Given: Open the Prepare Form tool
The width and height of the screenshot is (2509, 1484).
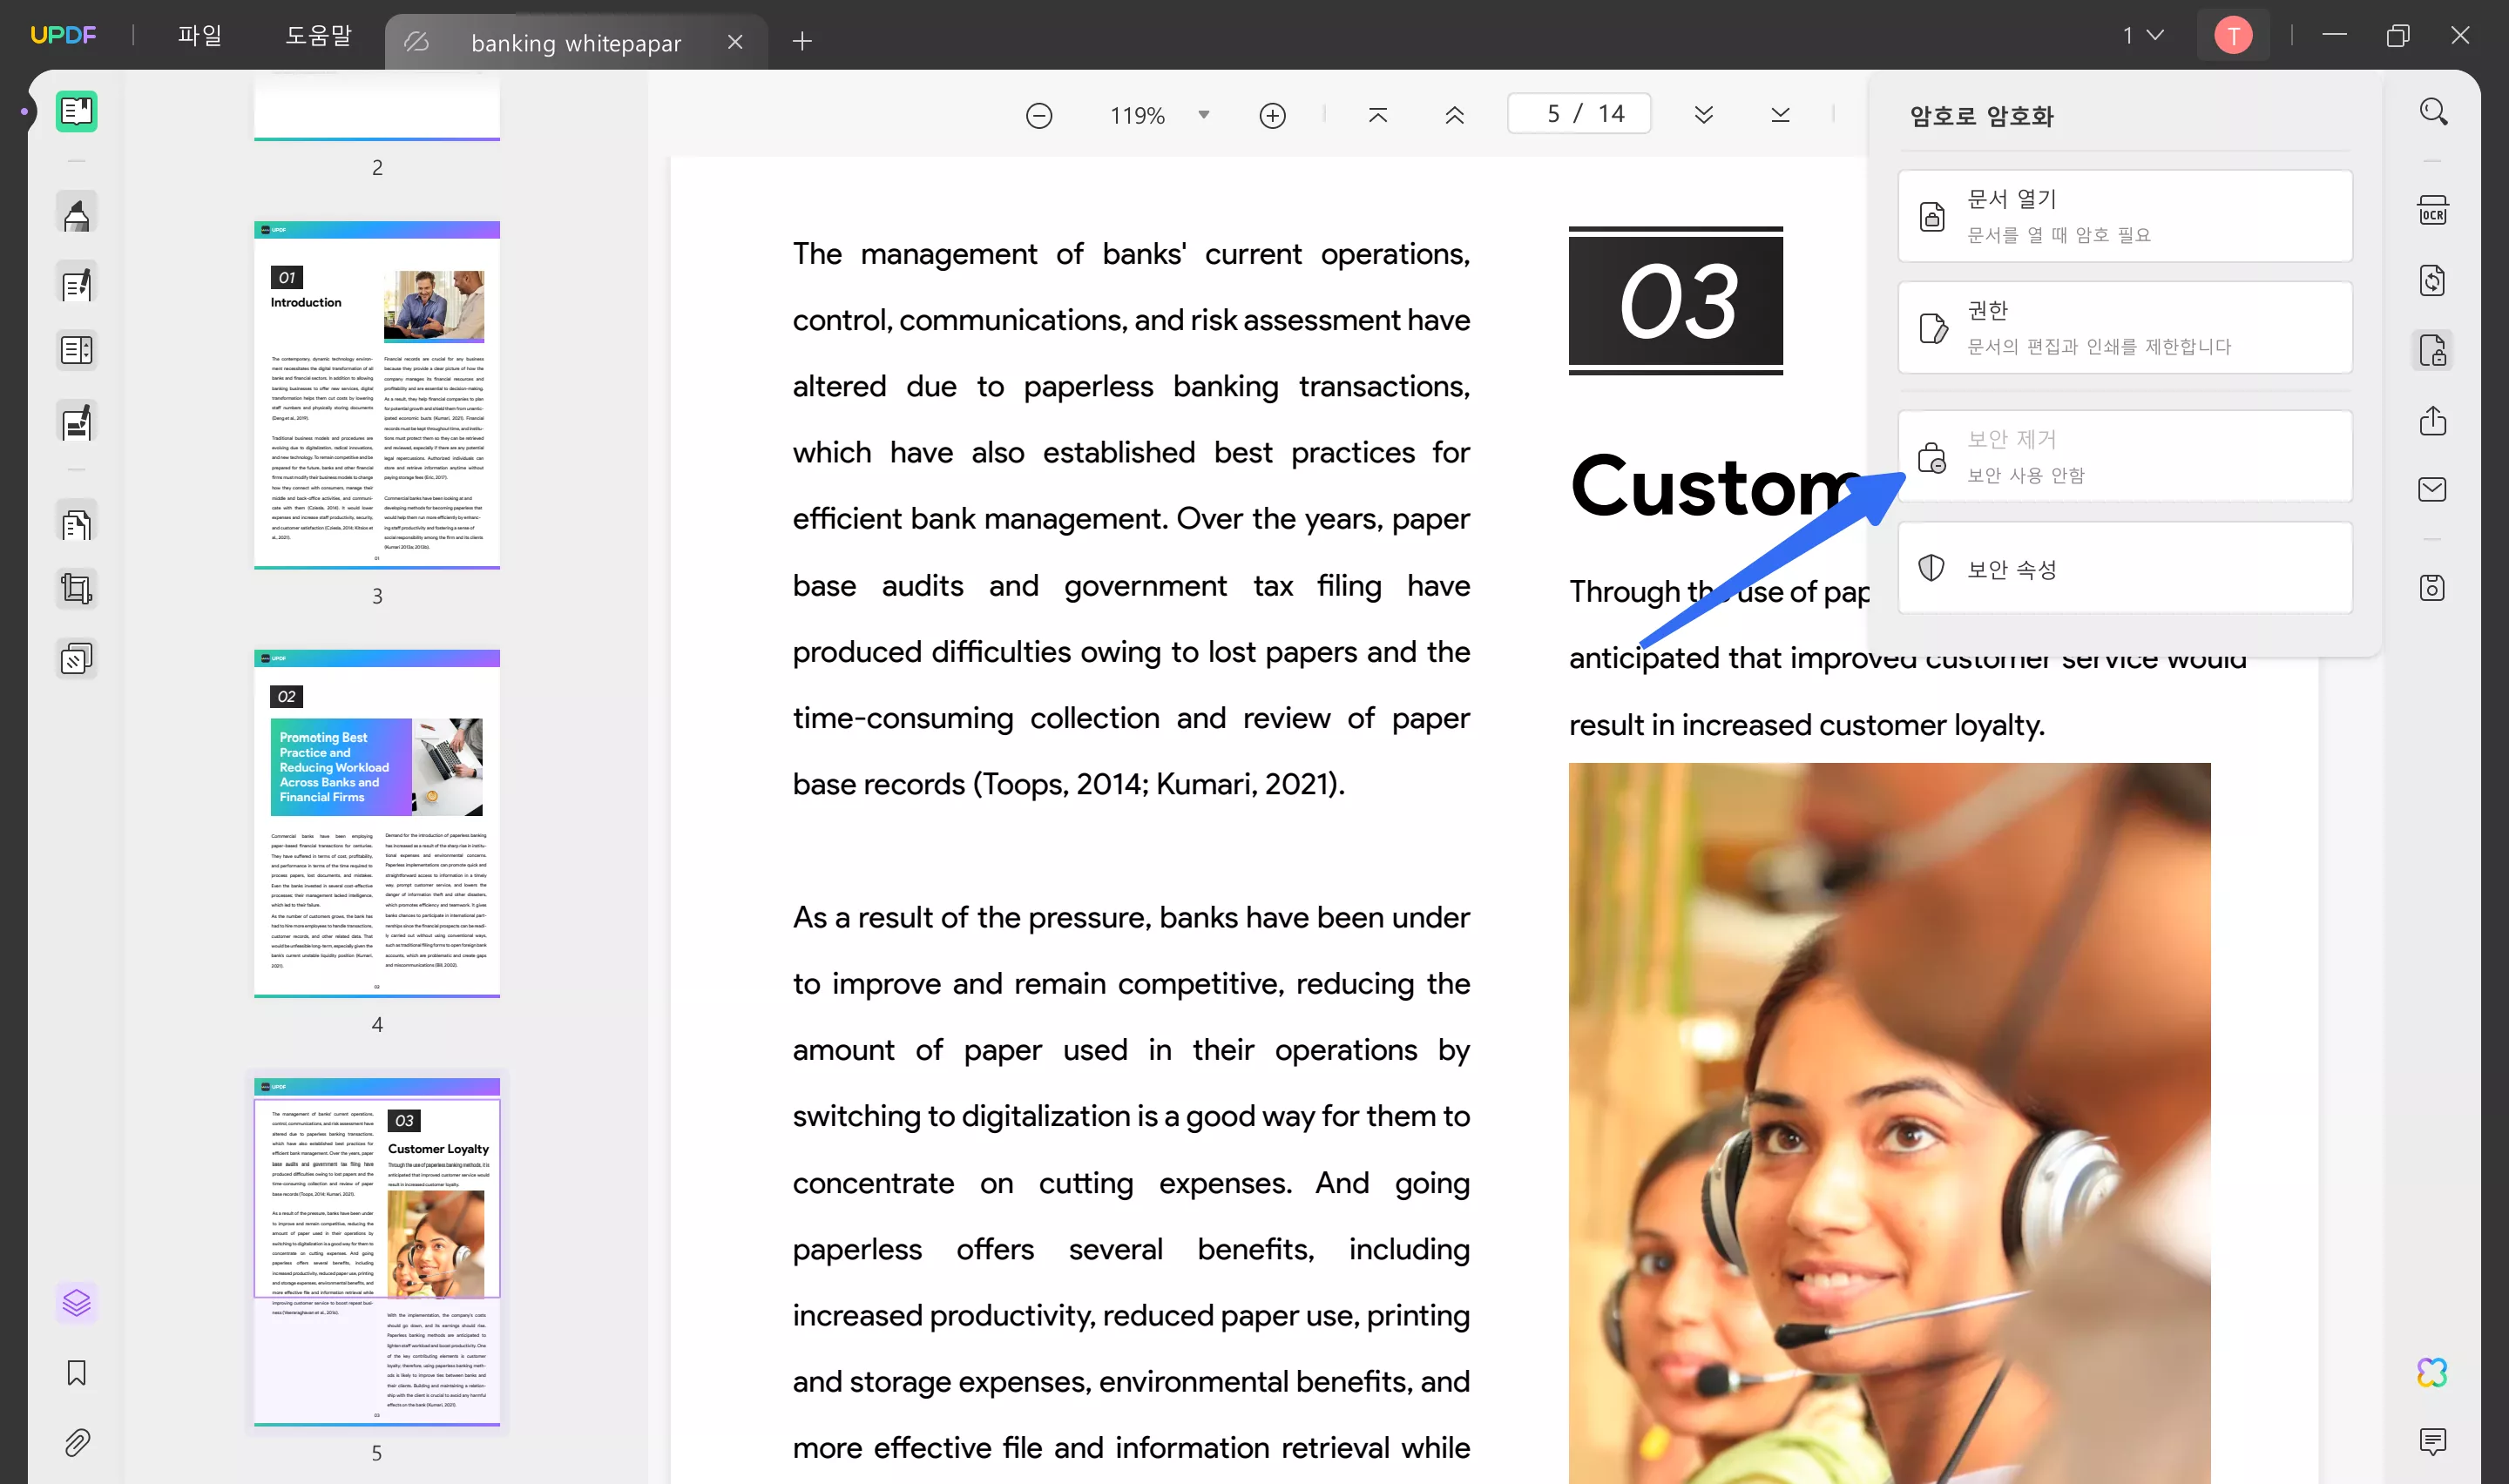Looking at the screenshot, I should [x=77, y=350].
